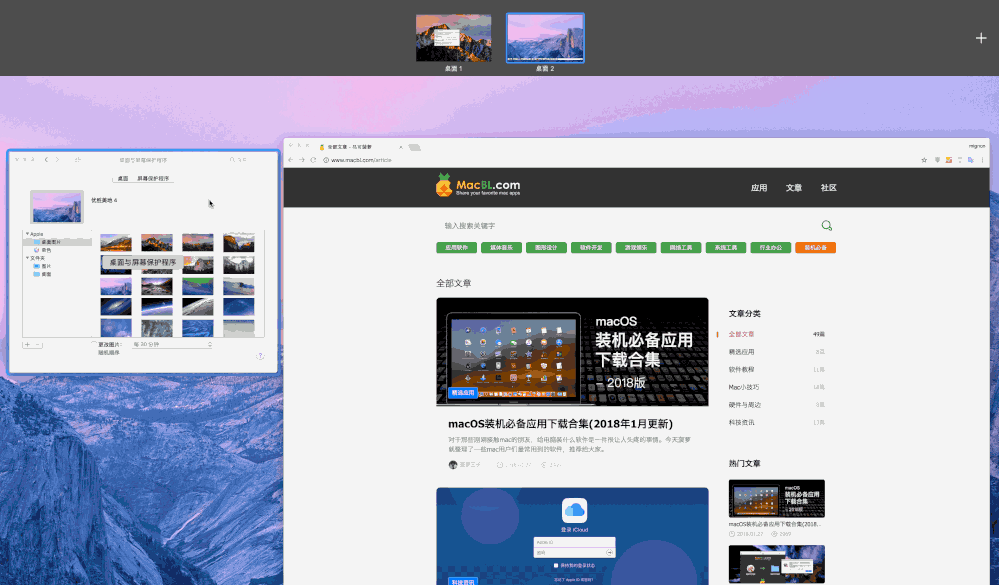Select 软件开发 category tag
Viewport: 999px width, 585px height.
591,247
